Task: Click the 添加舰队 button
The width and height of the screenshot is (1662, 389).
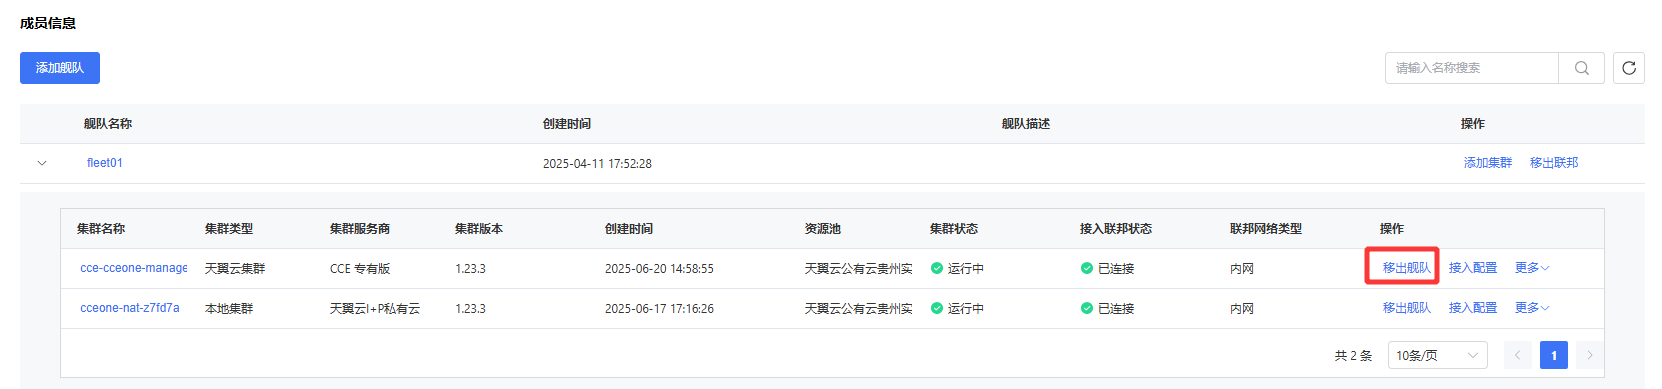Action: point(60,68)
